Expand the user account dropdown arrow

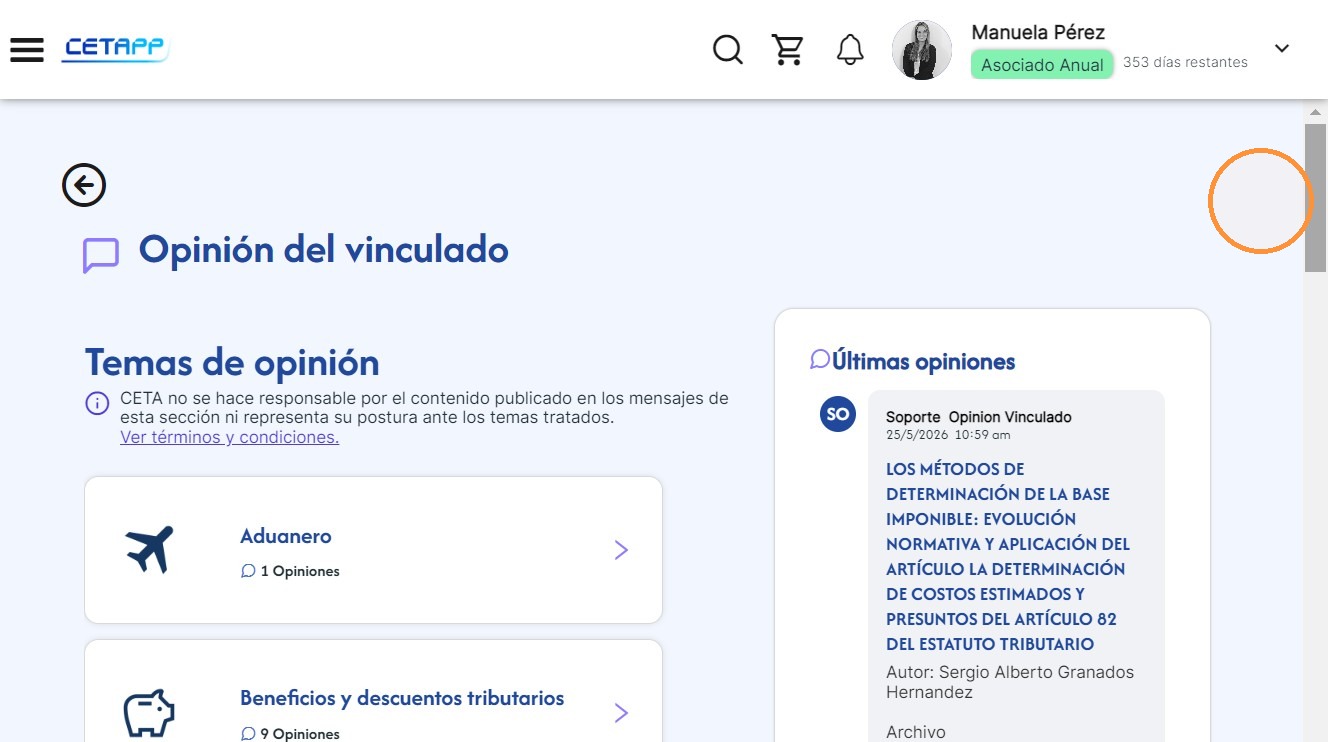(1282, 48)
